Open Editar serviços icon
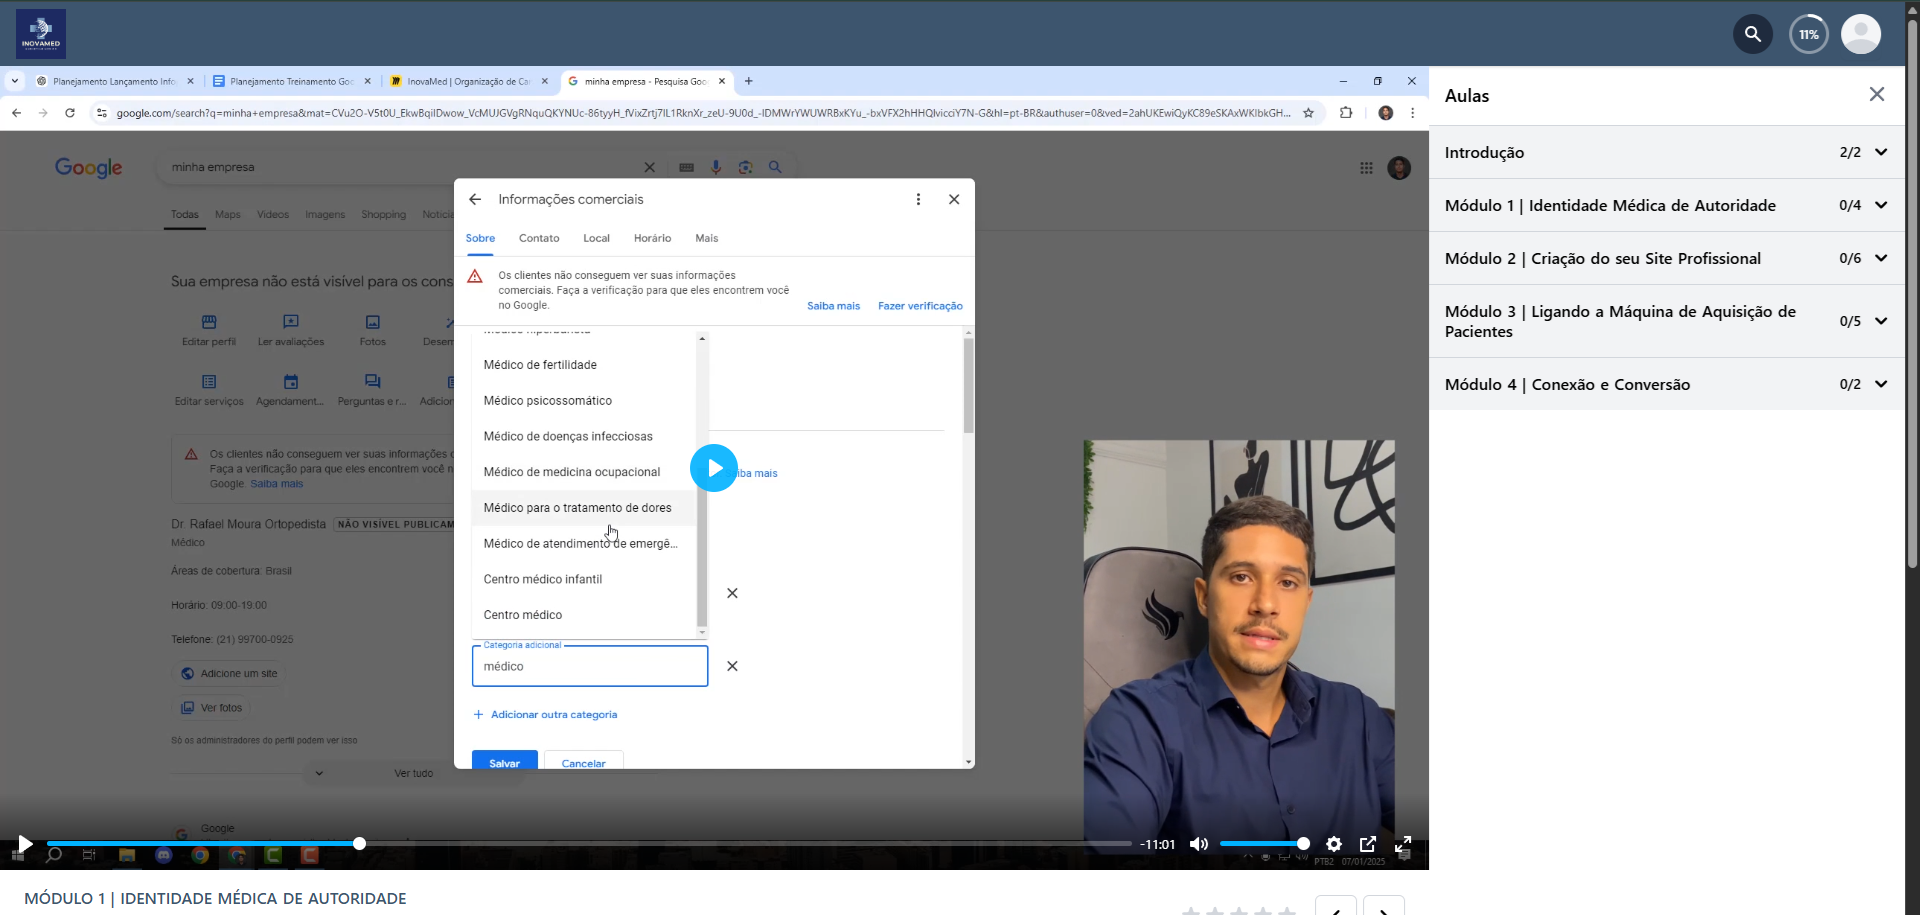The image size is (1920, 915). [209, 390]
